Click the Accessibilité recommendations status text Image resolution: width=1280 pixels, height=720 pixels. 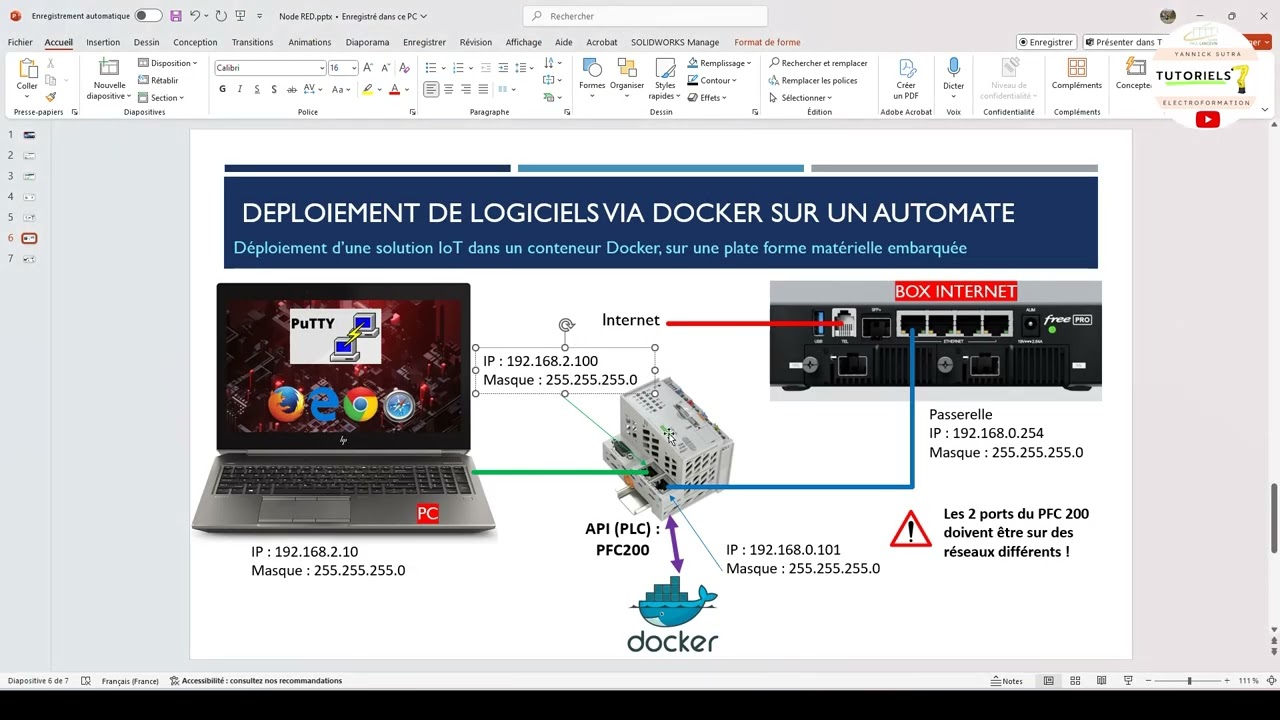pyautogui.click(x=256, y=681)
